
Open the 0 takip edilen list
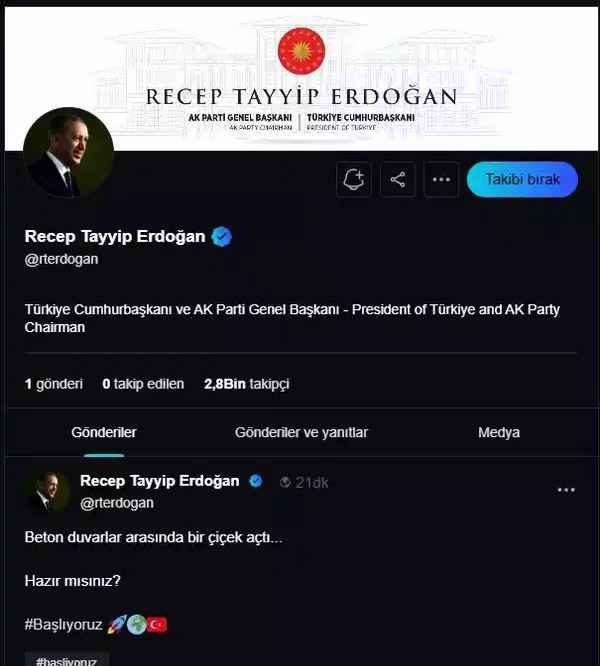(143, 383)
